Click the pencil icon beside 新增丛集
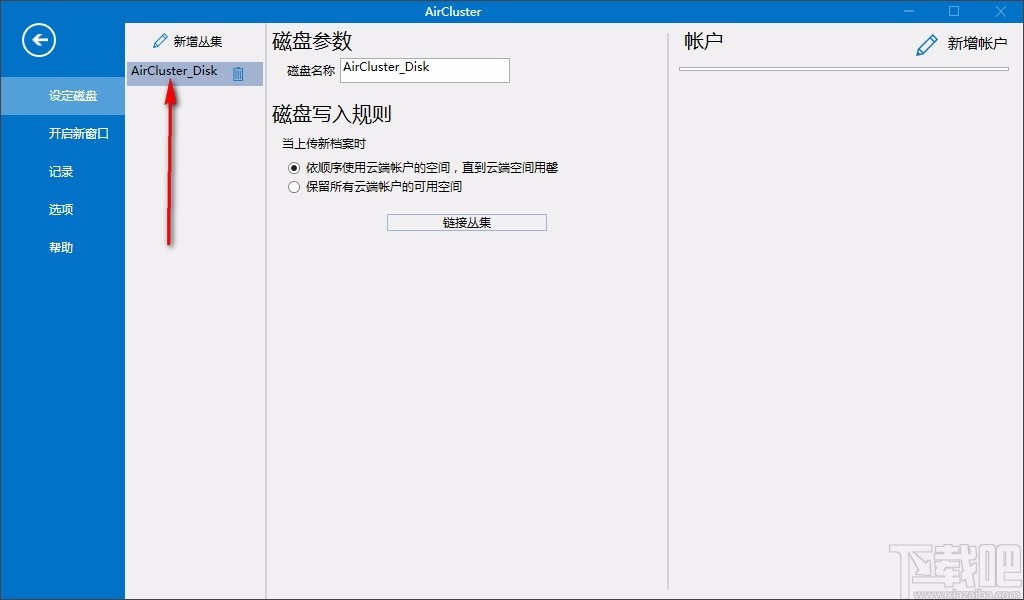The height and width of the screenshot is (600, 1024). (x=160, y=40)
